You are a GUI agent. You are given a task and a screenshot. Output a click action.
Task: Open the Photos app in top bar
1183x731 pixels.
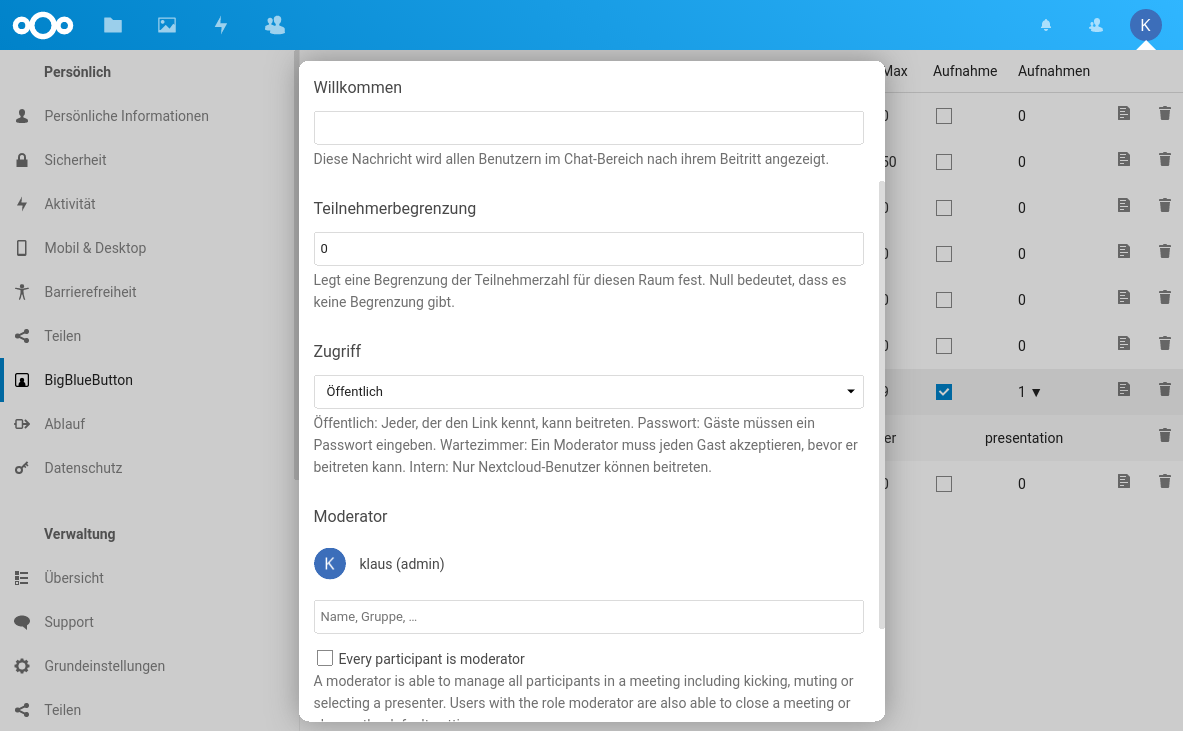pyautogui.click(x=167, y=25)
